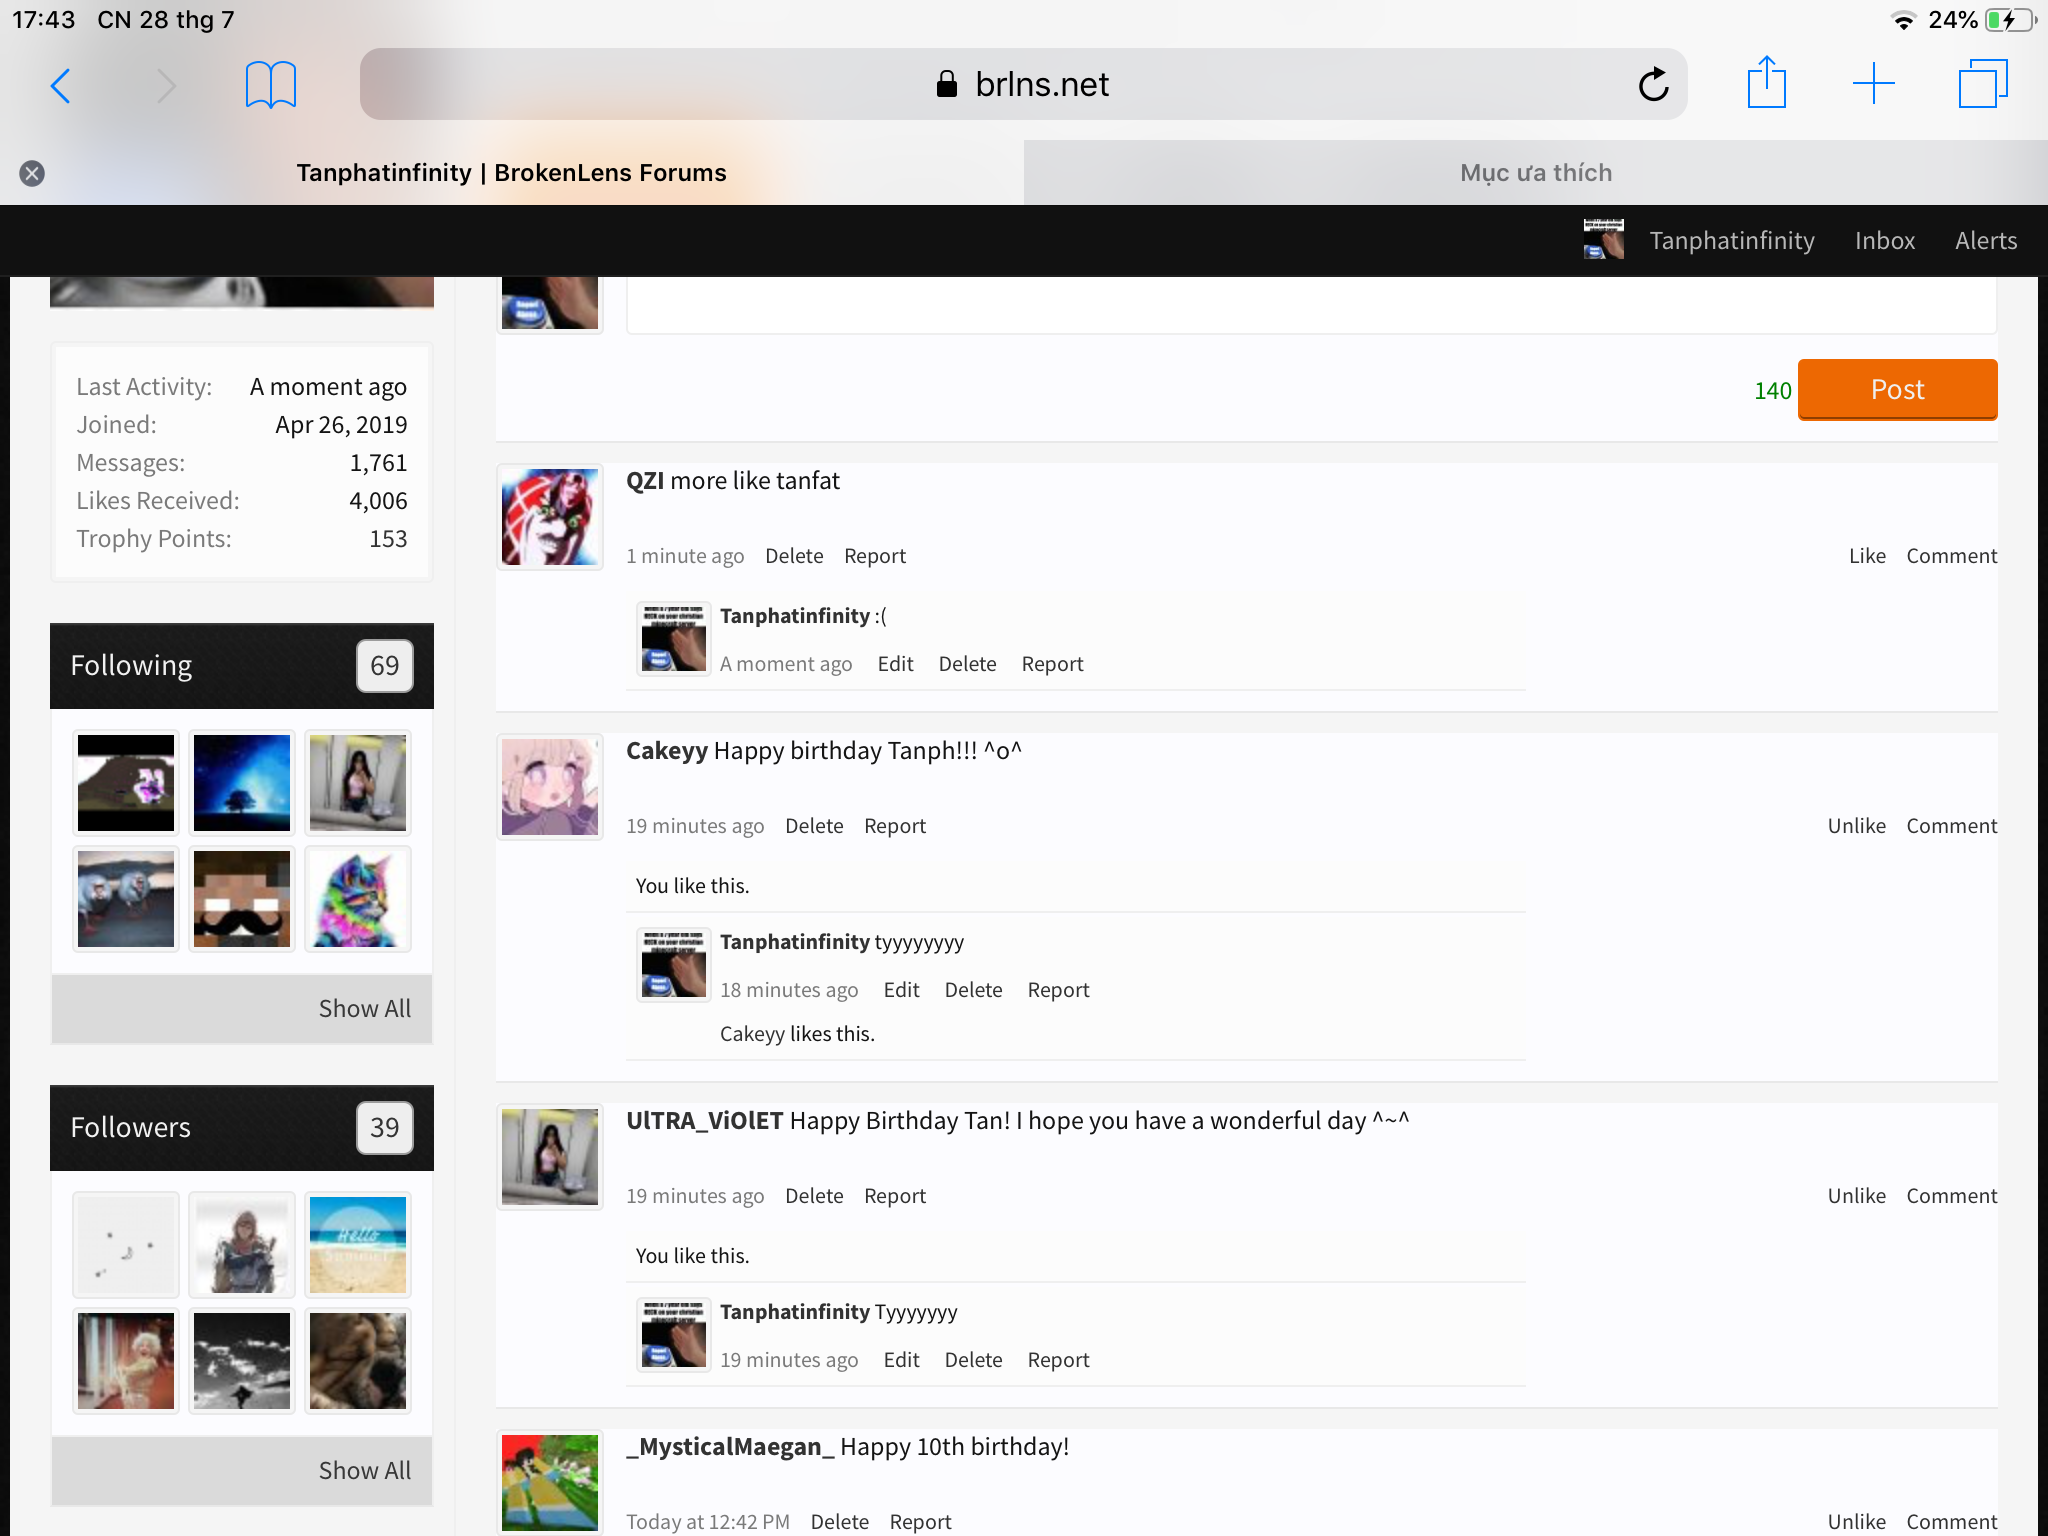Open Cakeyy's avatar thumbnail
The width and height of the screenshot is (2048, 1536).
[x=550, y=787]
